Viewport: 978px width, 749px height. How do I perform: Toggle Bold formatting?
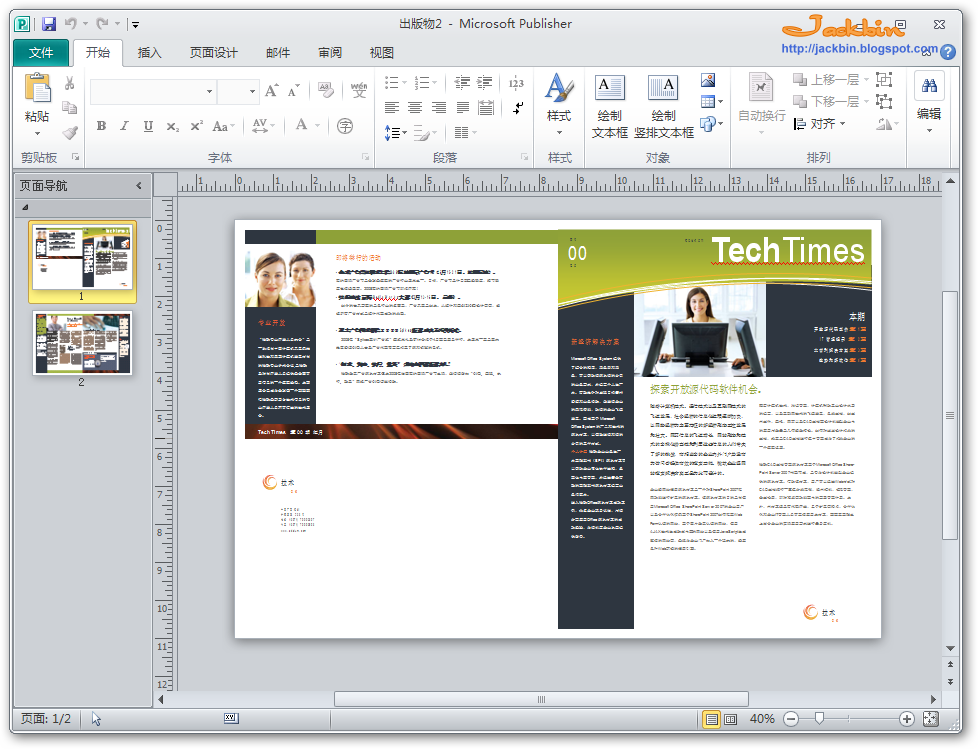(x=101, y=126)
